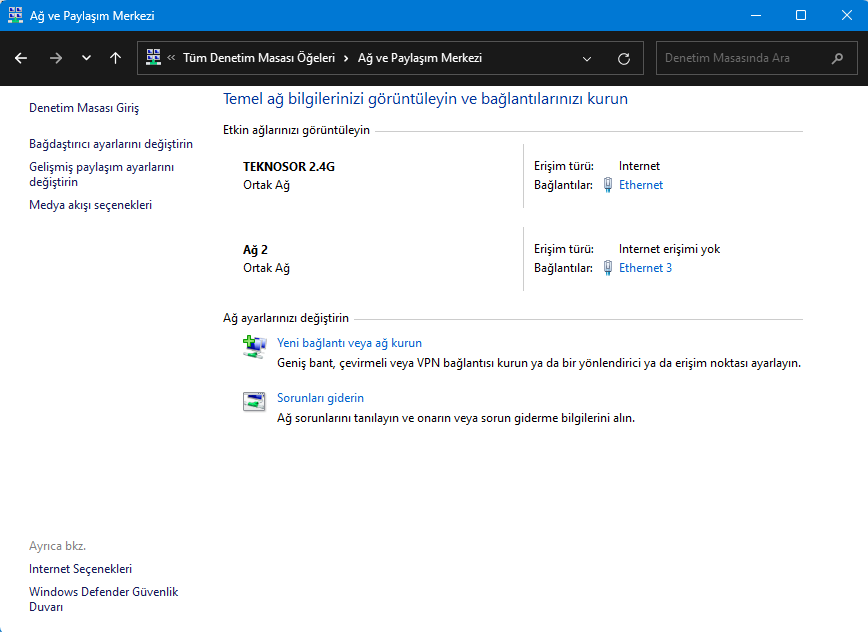Open 'Bağdaştırıcı ayarlarını değiştirin' link
The image size is (868, 632).
111,144
